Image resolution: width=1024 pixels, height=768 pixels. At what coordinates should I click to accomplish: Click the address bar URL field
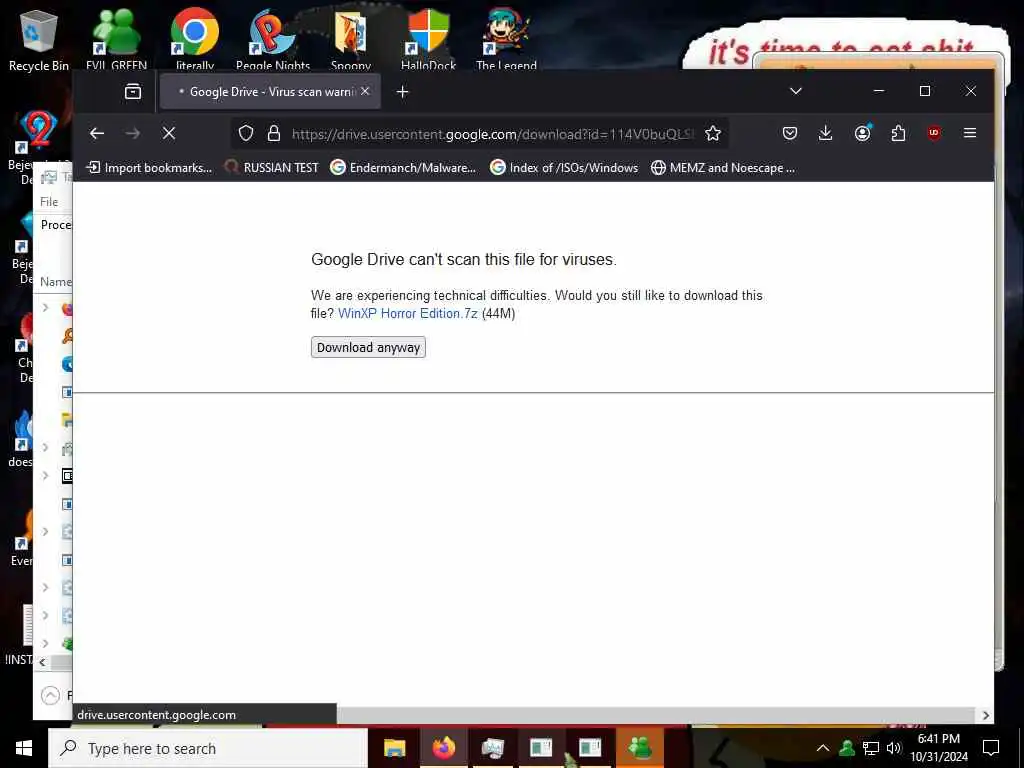point(493,134)
